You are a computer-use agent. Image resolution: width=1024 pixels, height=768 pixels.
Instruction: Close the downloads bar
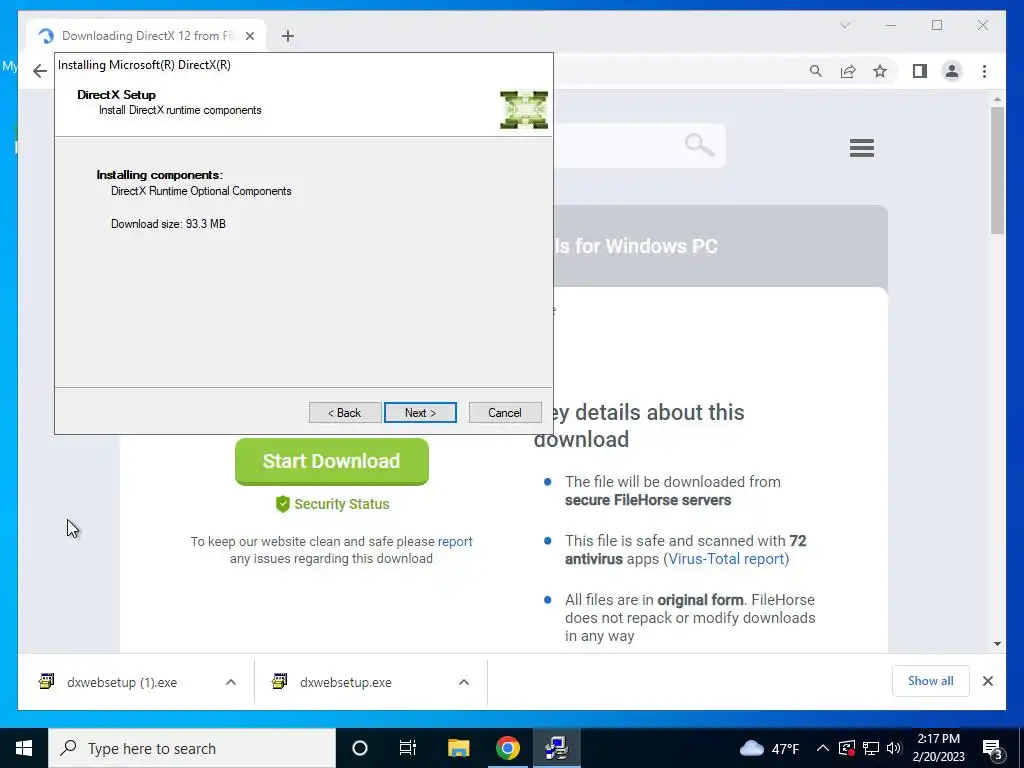click(987, 681)
